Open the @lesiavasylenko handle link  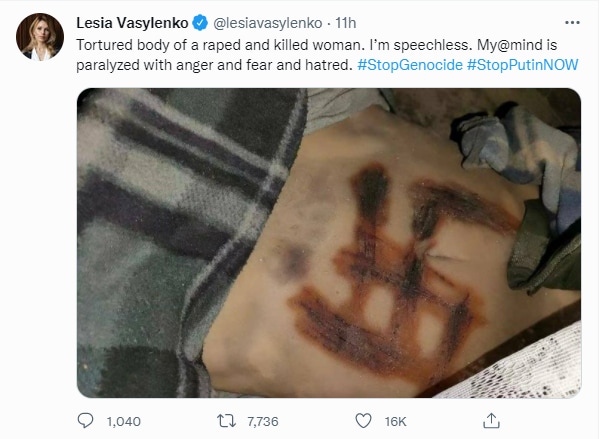point(267,23)
